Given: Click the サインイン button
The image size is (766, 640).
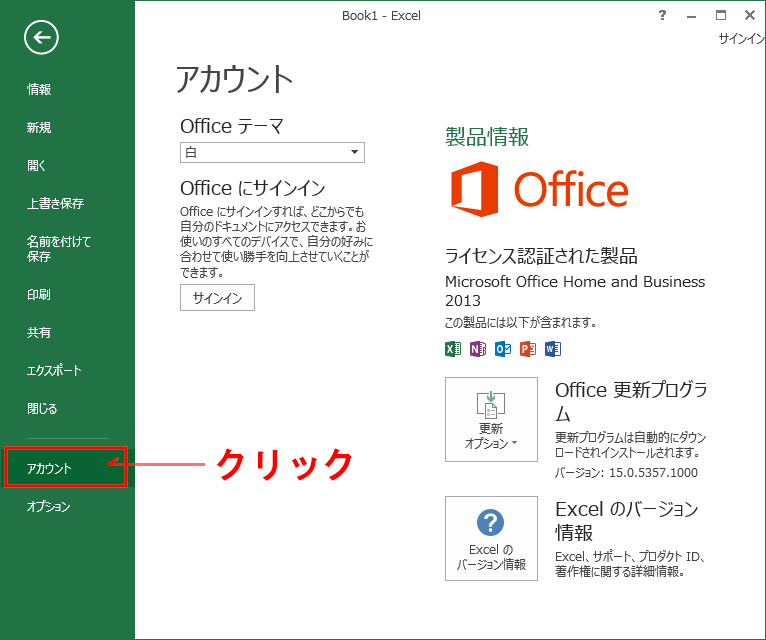Looking at the screenshot, I should (x=217, y=298).
